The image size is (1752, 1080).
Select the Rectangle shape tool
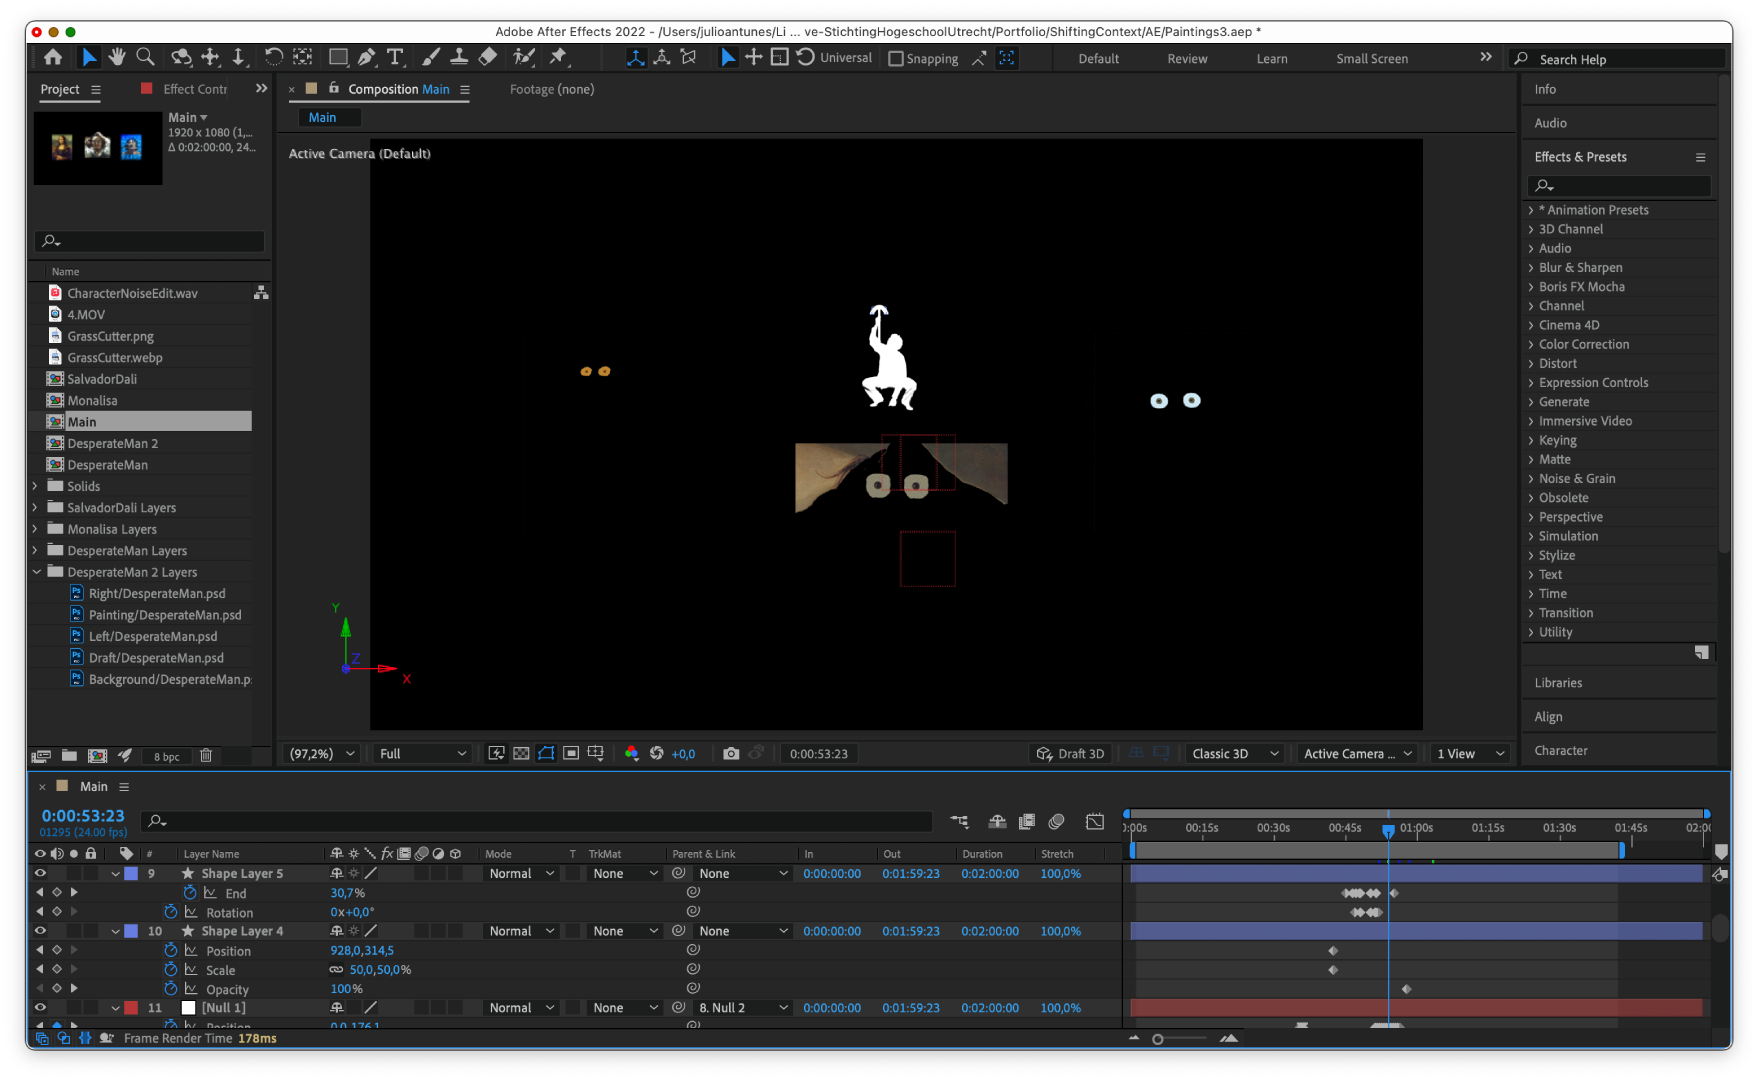pyautogui.click(x=339, y=58)
